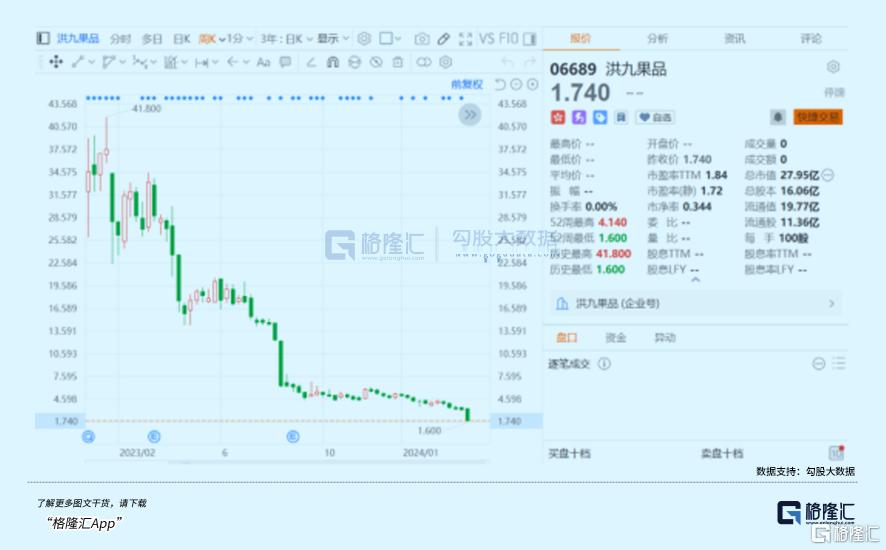
Task: Open 洪九果品 (企业号) enterprise page
Action: [x=695, y=304]
